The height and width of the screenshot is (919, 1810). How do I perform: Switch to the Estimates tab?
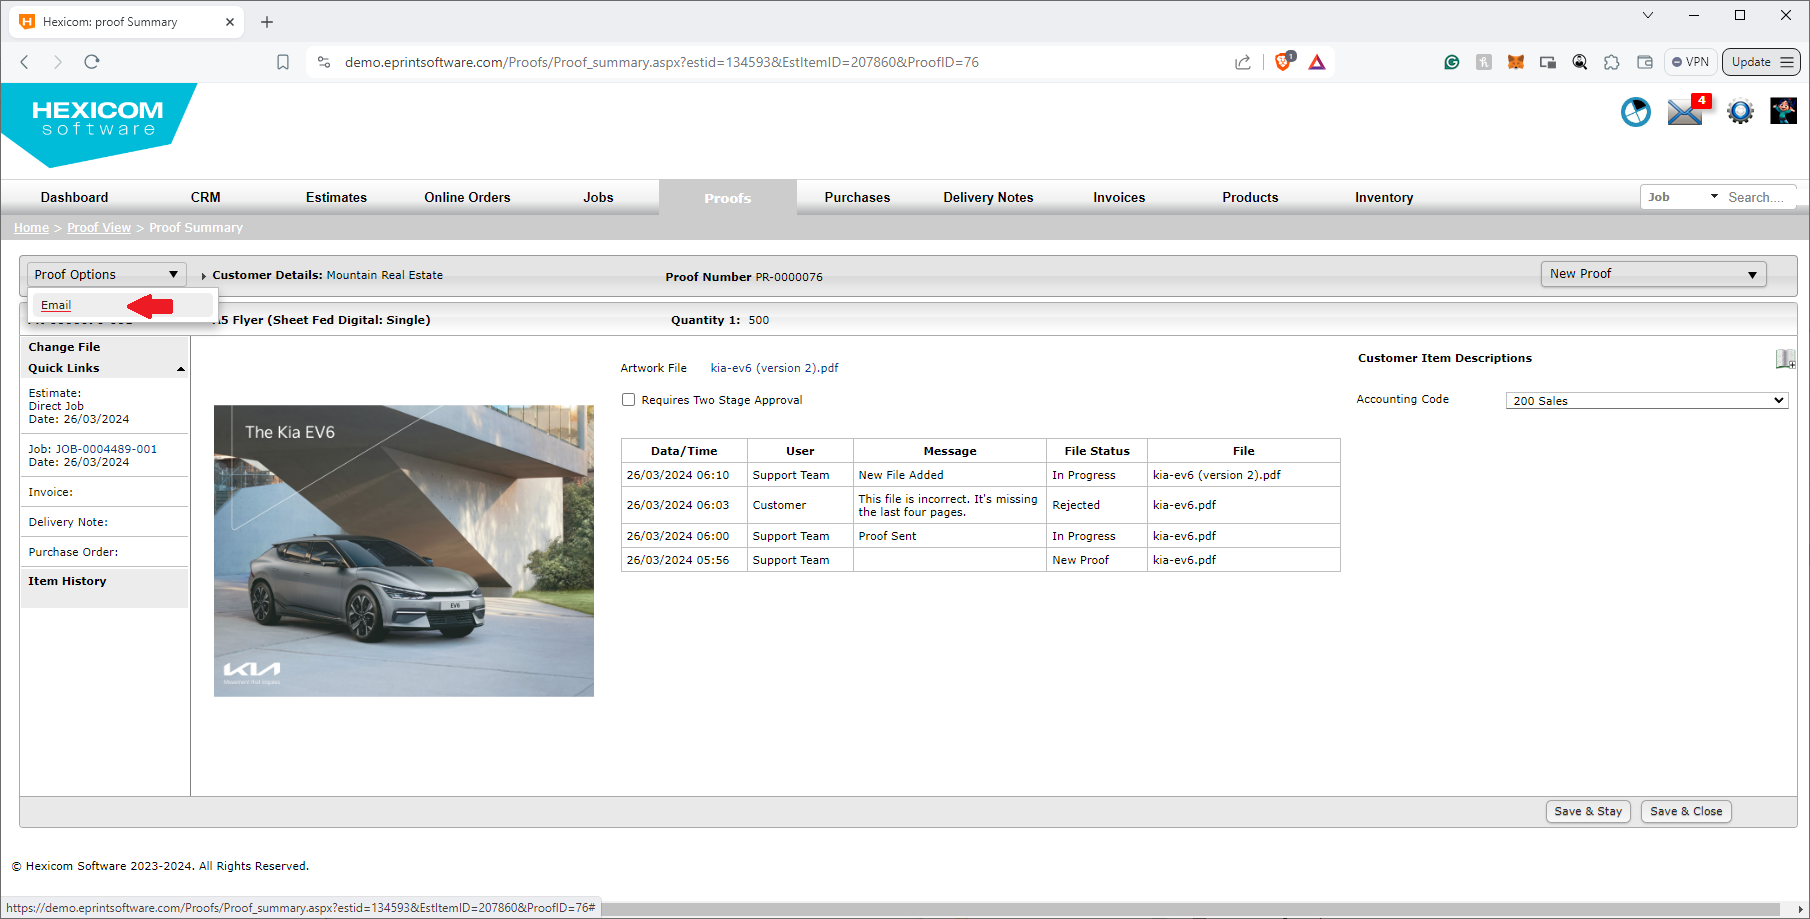coord(337,198)
